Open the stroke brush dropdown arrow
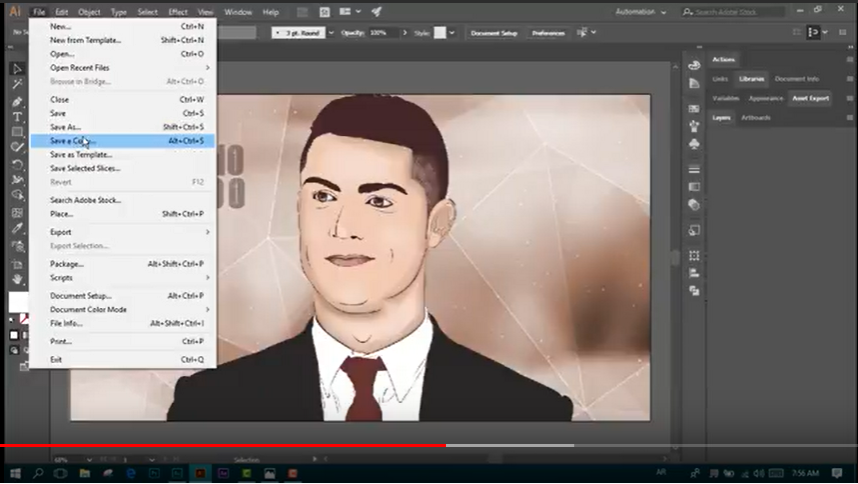The image size is (858, 484). [331, 33]
